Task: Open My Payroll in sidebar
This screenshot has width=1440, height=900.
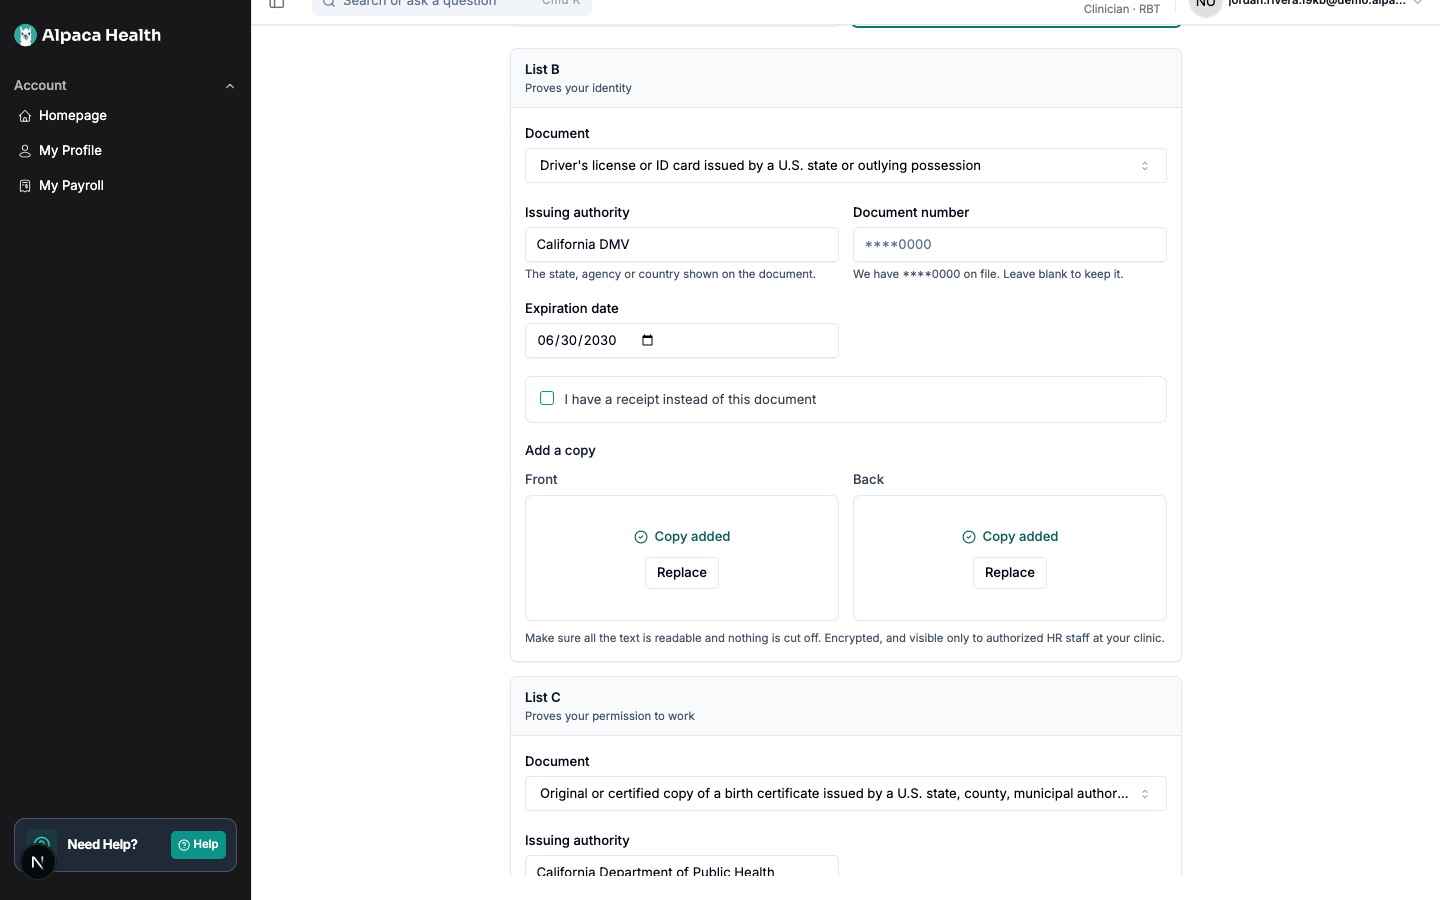Action: pos(71,186)
